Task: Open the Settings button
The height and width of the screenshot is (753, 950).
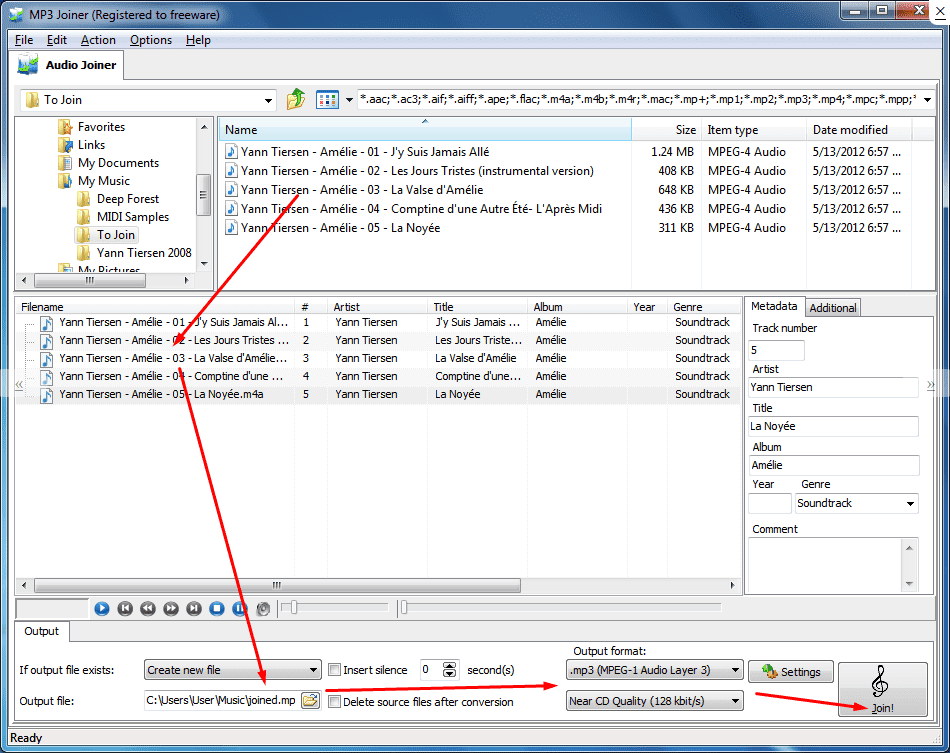Action: tap(791, 671)
